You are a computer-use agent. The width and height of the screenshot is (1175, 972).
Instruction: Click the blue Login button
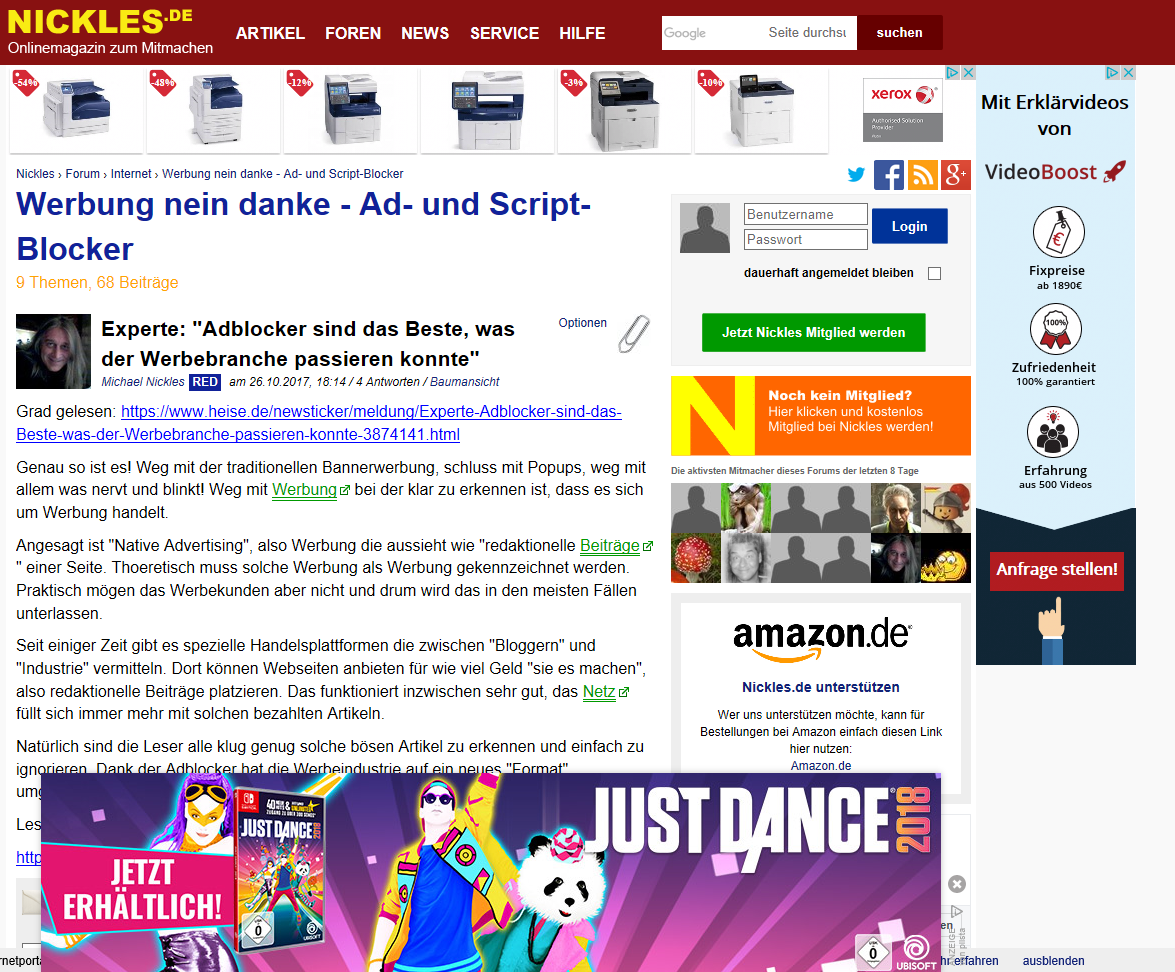coord(910,226)
